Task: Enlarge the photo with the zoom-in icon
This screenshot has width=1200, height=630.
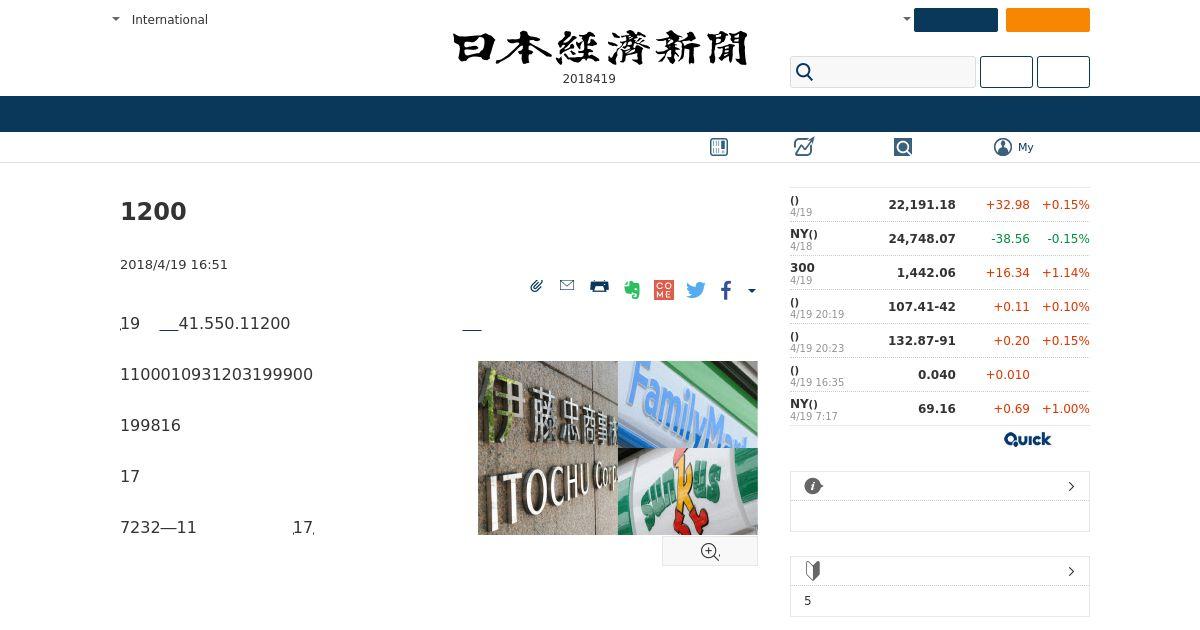Action: [x=710, y=552]
